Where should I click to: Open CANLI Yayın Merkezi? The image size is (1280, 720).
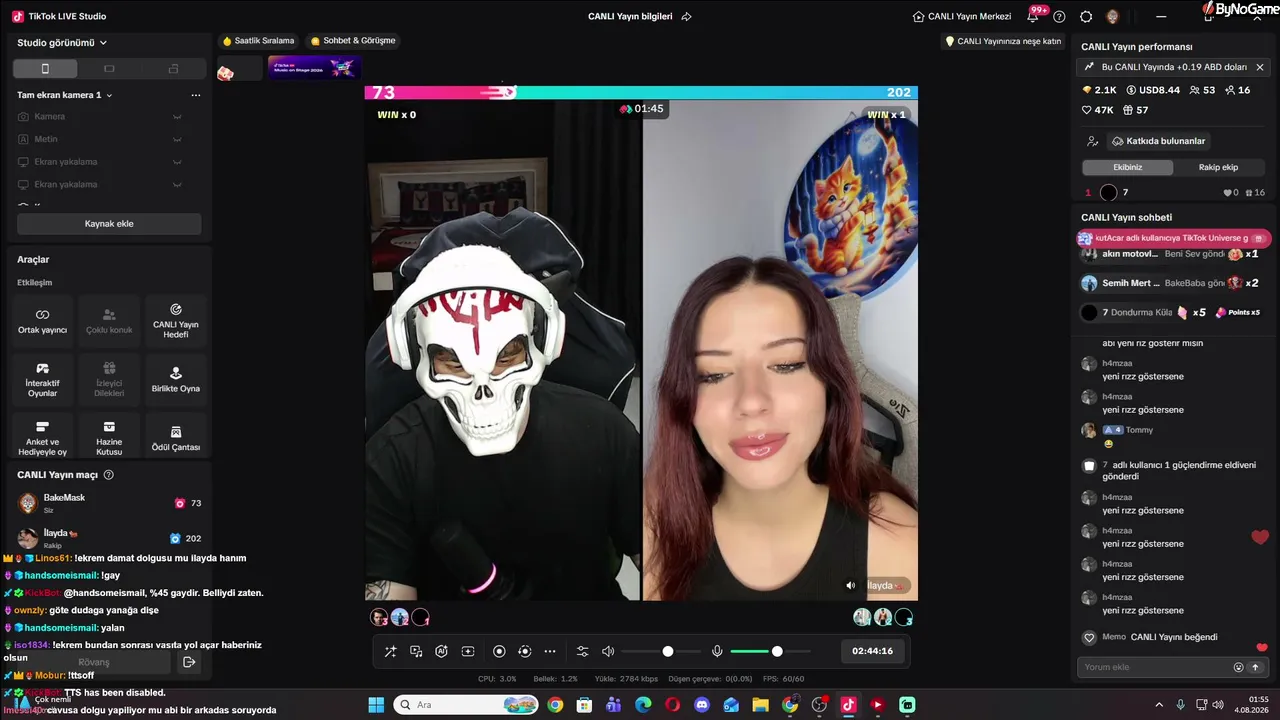pos(962,16)
